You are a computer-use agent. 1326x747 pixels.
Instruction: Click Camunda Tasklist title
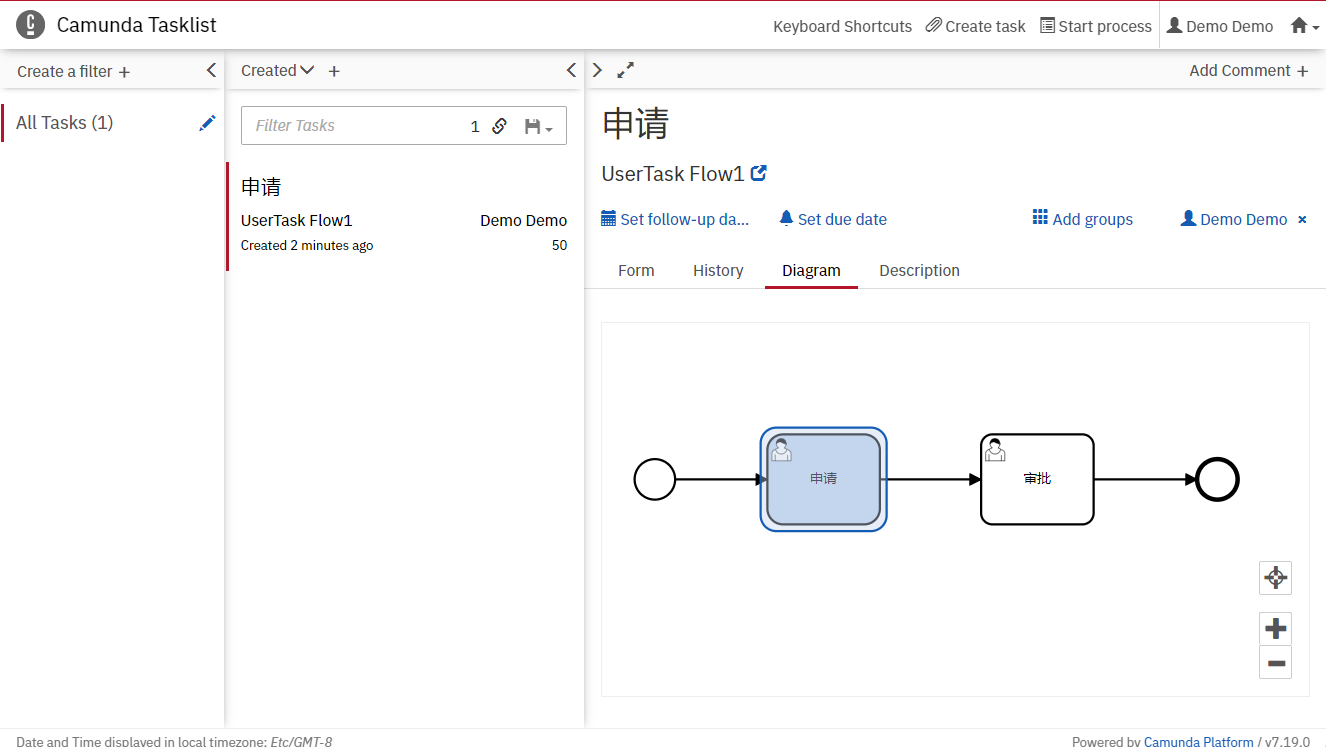(x=136, y=25)
